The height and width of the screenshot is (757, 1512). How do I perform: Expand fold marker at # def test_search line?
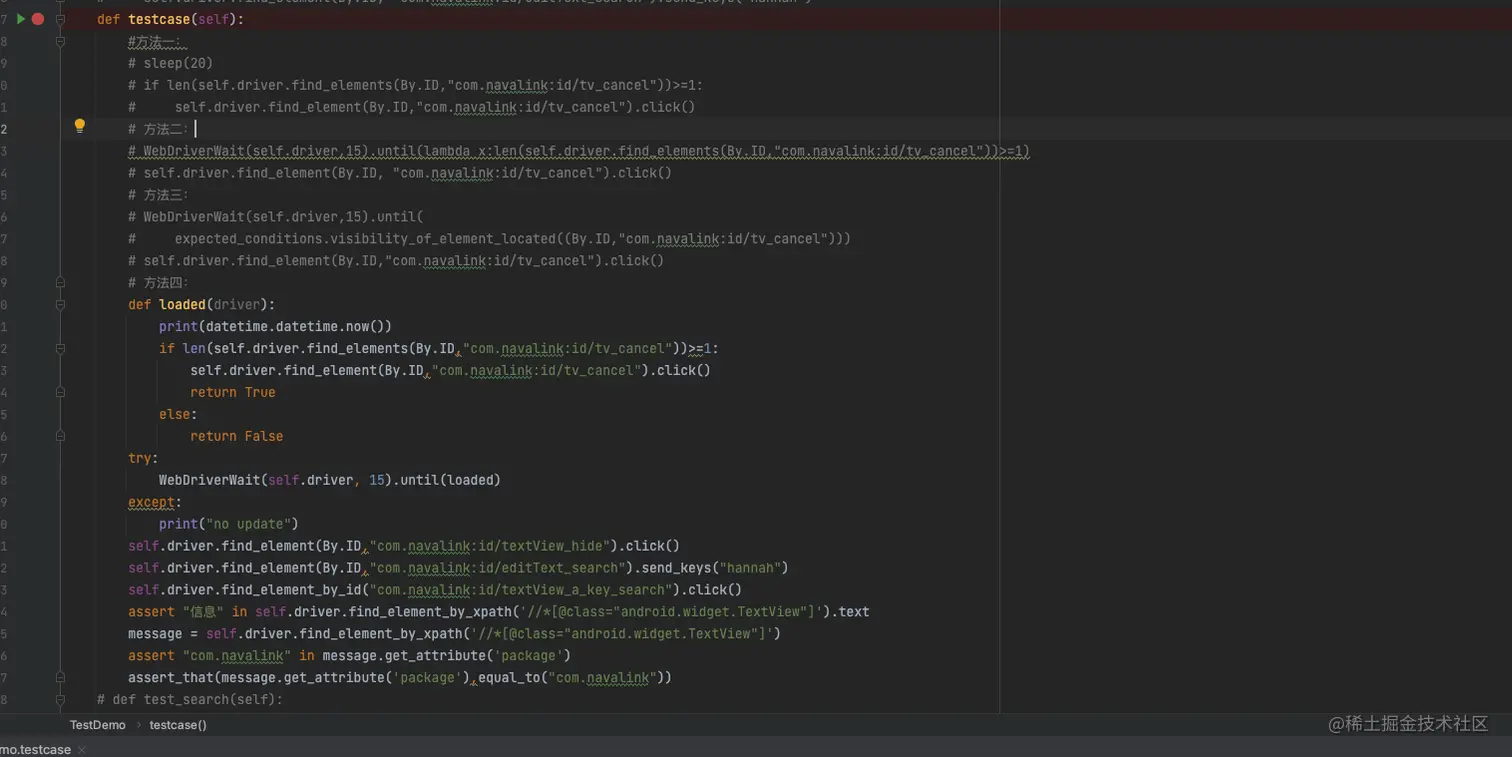point(60,699)
